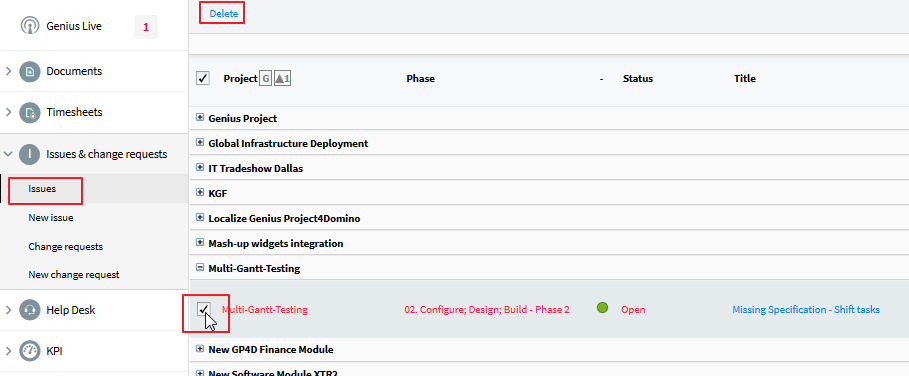Viewport: 909px width, 376px height.
Task: Click the Genius Project group label
Action: click(242, 118)
